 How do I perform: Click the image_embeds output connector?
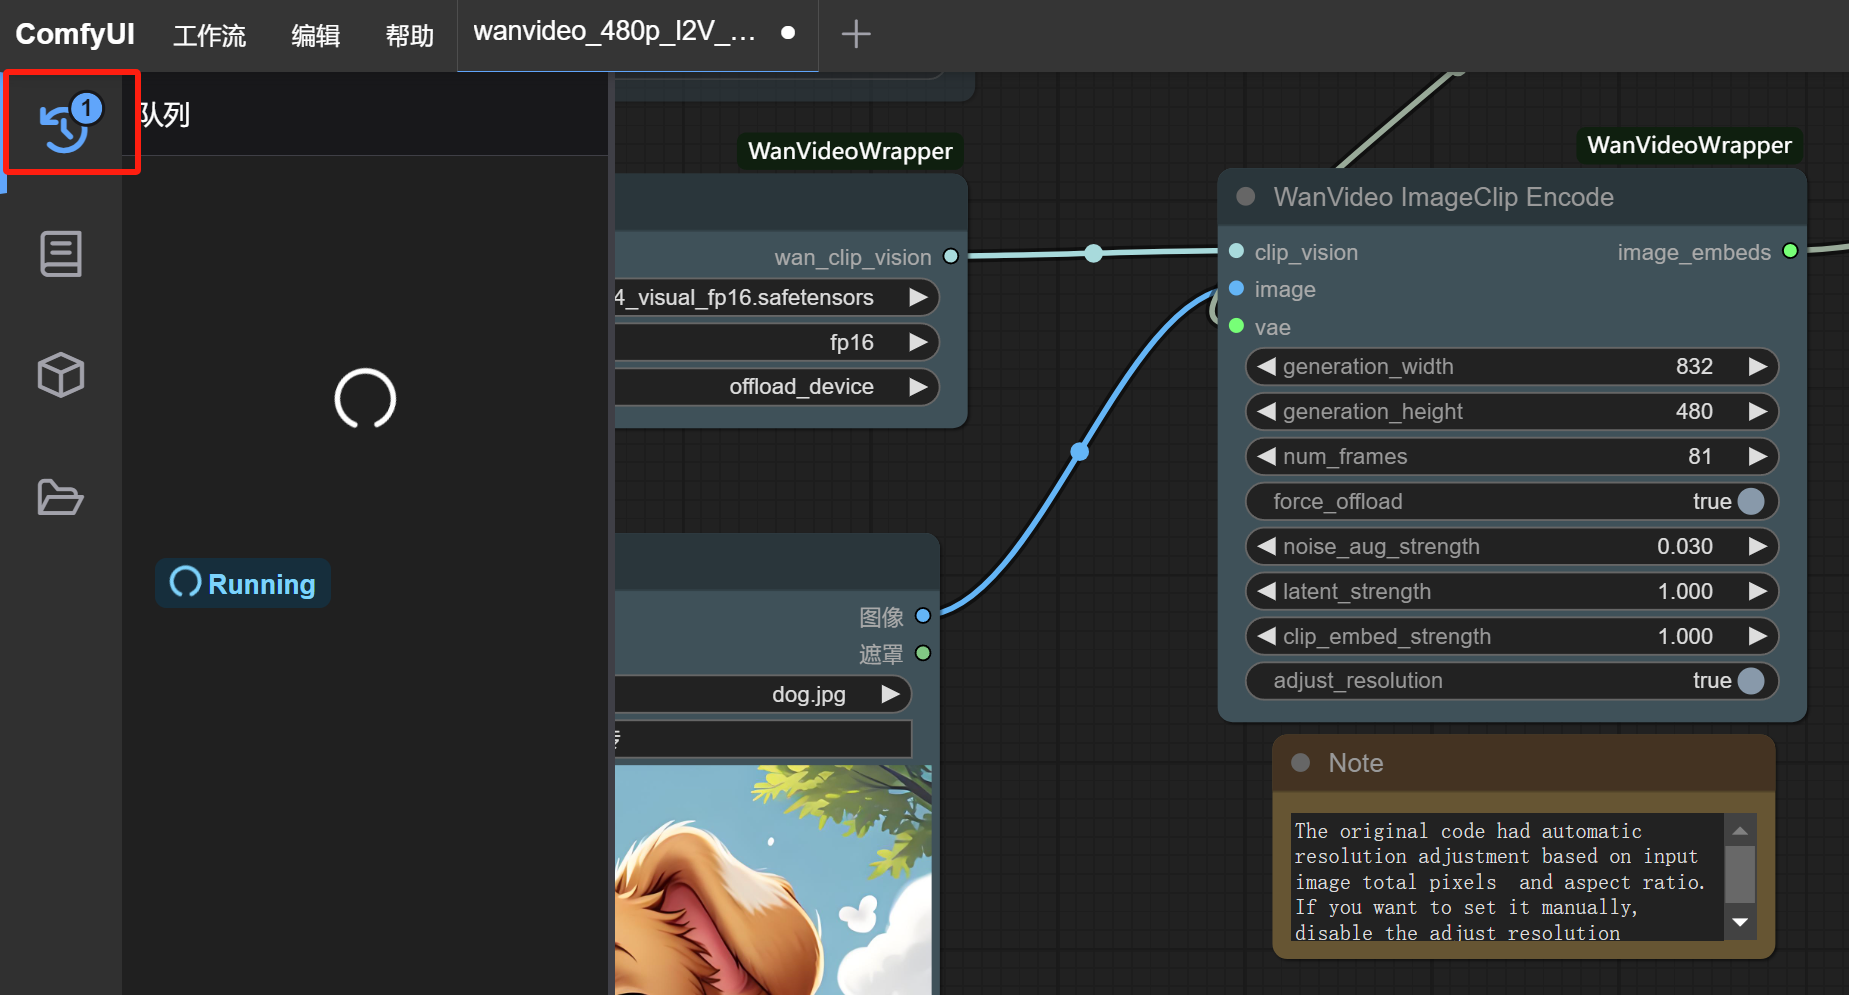(1790, 251)
